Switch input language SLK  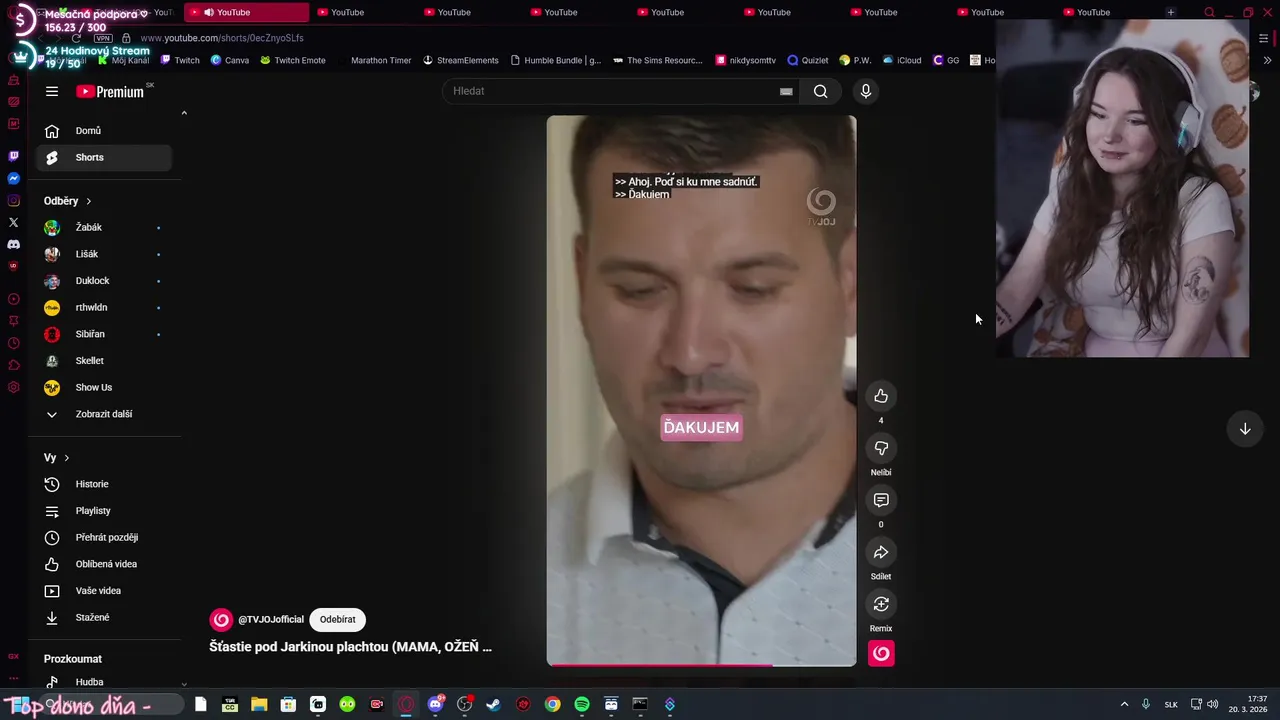pos(1171,705)
